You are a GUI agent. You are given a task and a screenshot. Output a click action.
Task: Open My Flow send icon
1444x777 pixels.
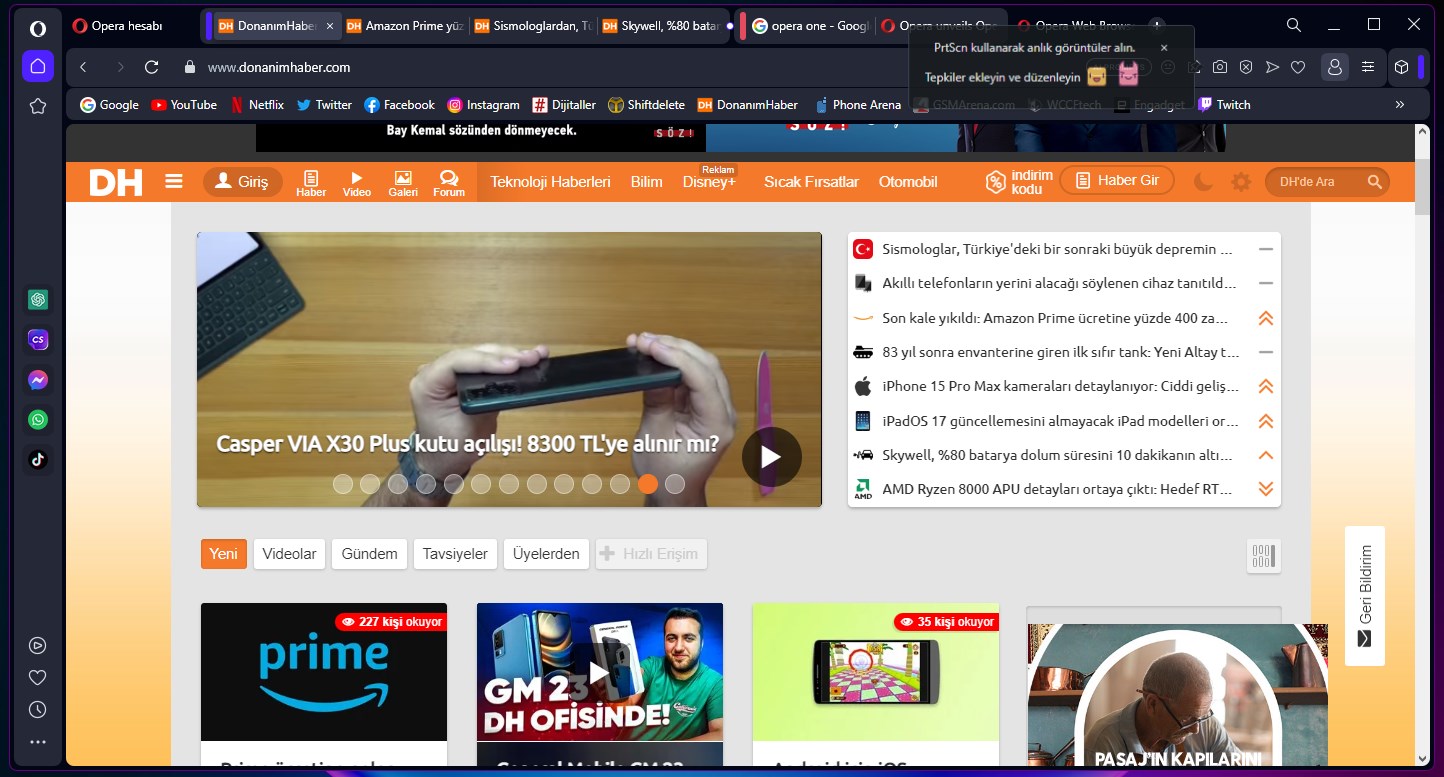click(1272, 67)
